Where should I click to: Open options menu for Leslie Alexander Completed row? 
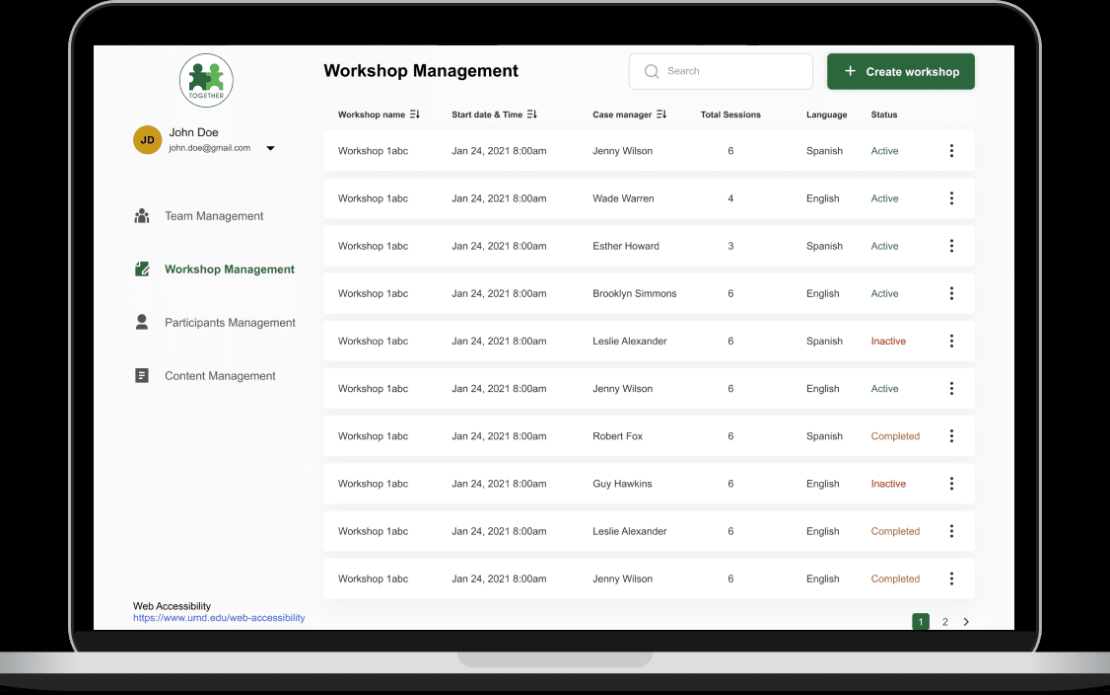(951, 531)
